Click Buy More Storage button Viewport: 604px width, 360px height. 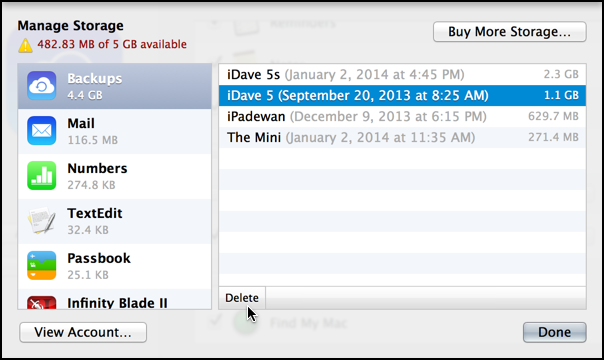pos(510,32)
